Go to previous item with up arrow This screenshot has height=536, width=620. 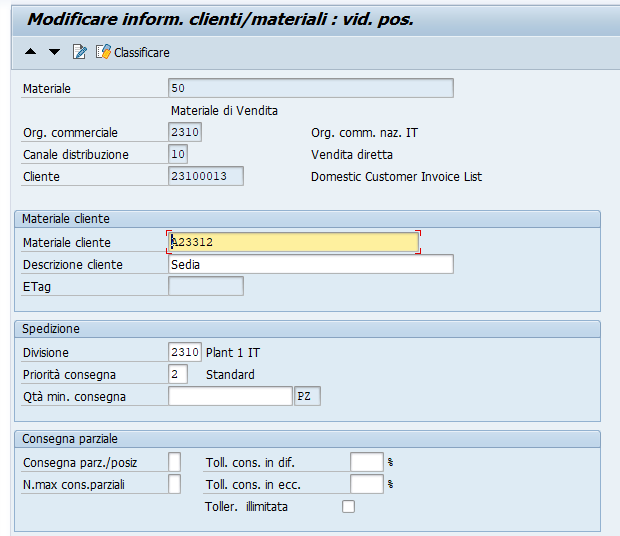point(30,52)
